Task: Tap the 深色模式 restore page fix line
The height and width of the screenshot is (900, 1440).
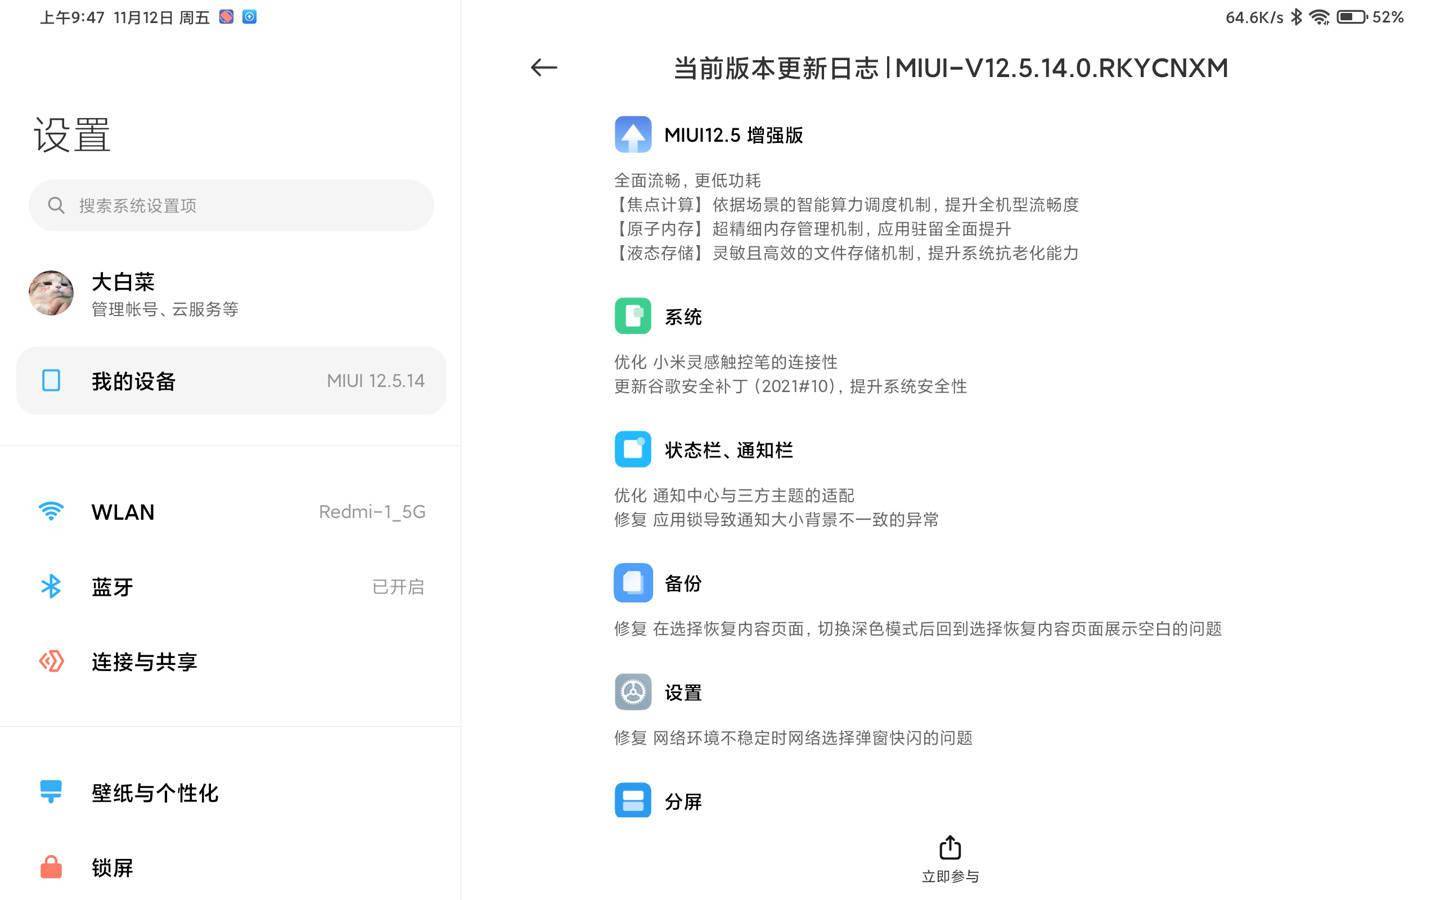Action: (918, 628)
